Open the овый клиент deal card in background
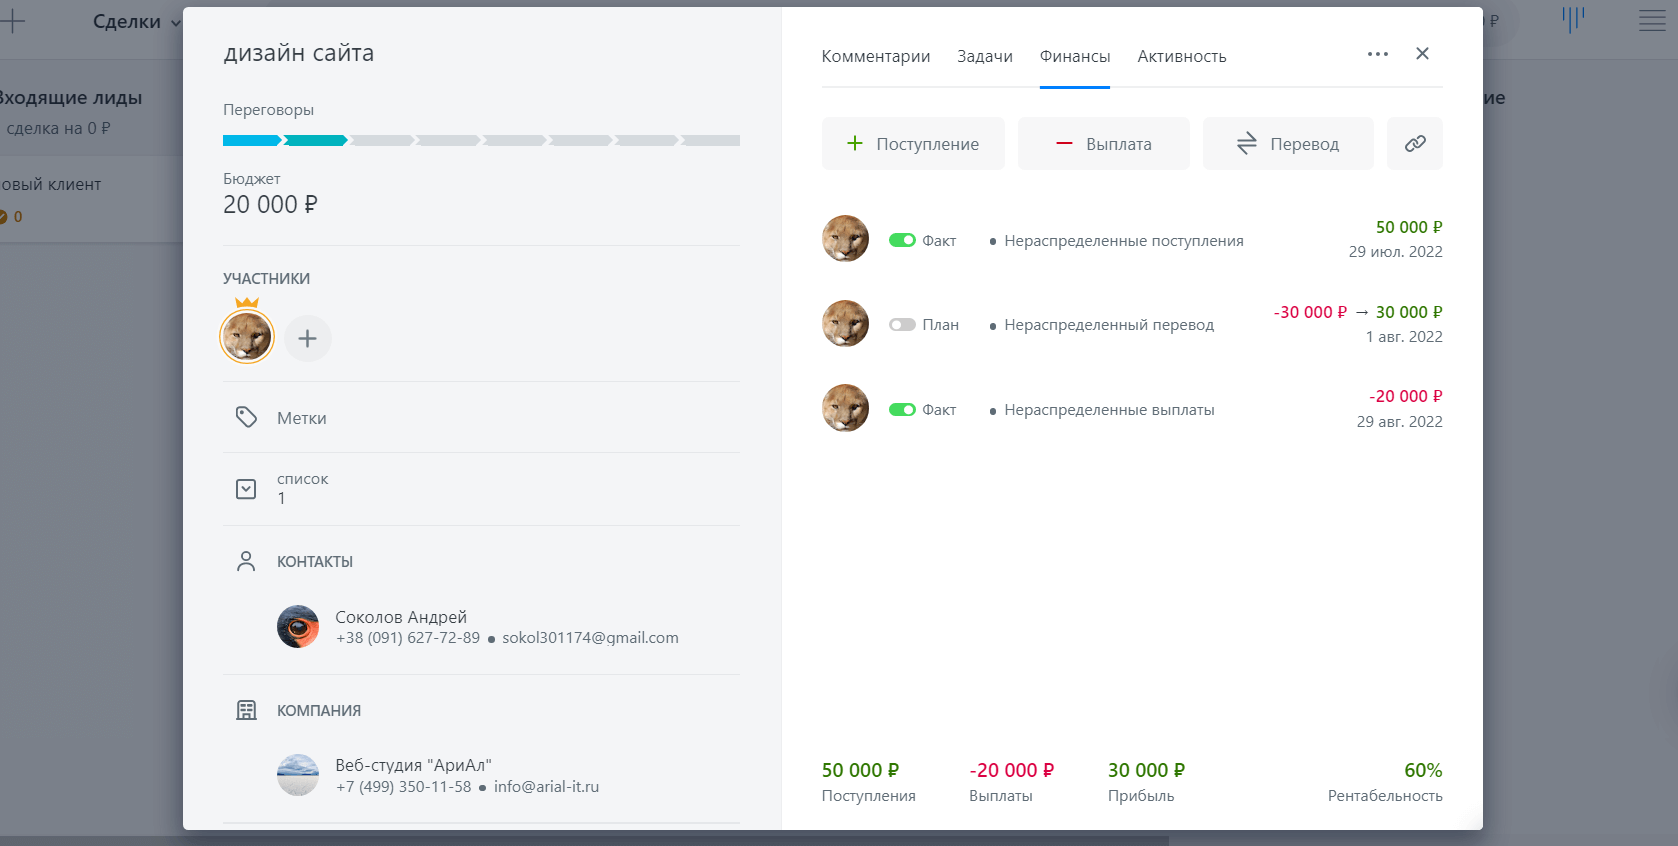The height and width of the screenshot is (846, 1678). coord(90,199)
